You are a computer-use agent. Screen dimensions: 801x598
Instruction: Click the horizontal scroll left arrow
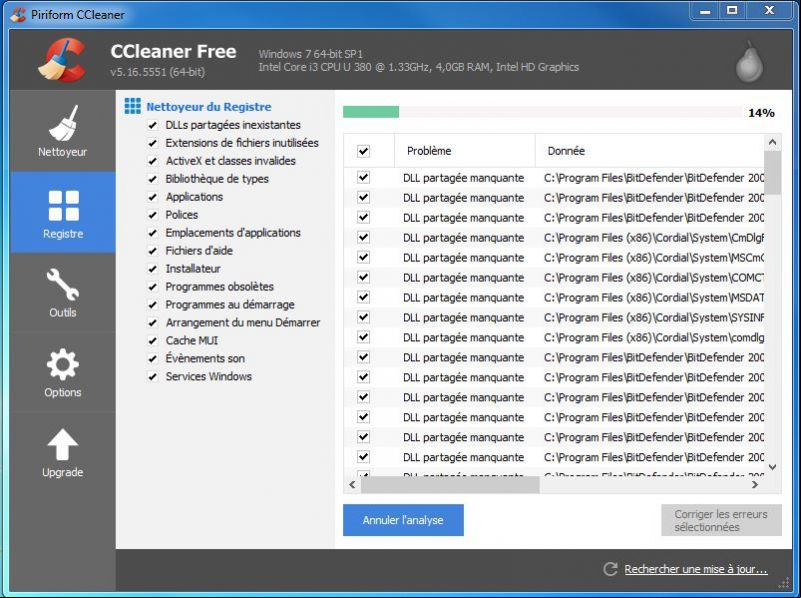point(352,485)
